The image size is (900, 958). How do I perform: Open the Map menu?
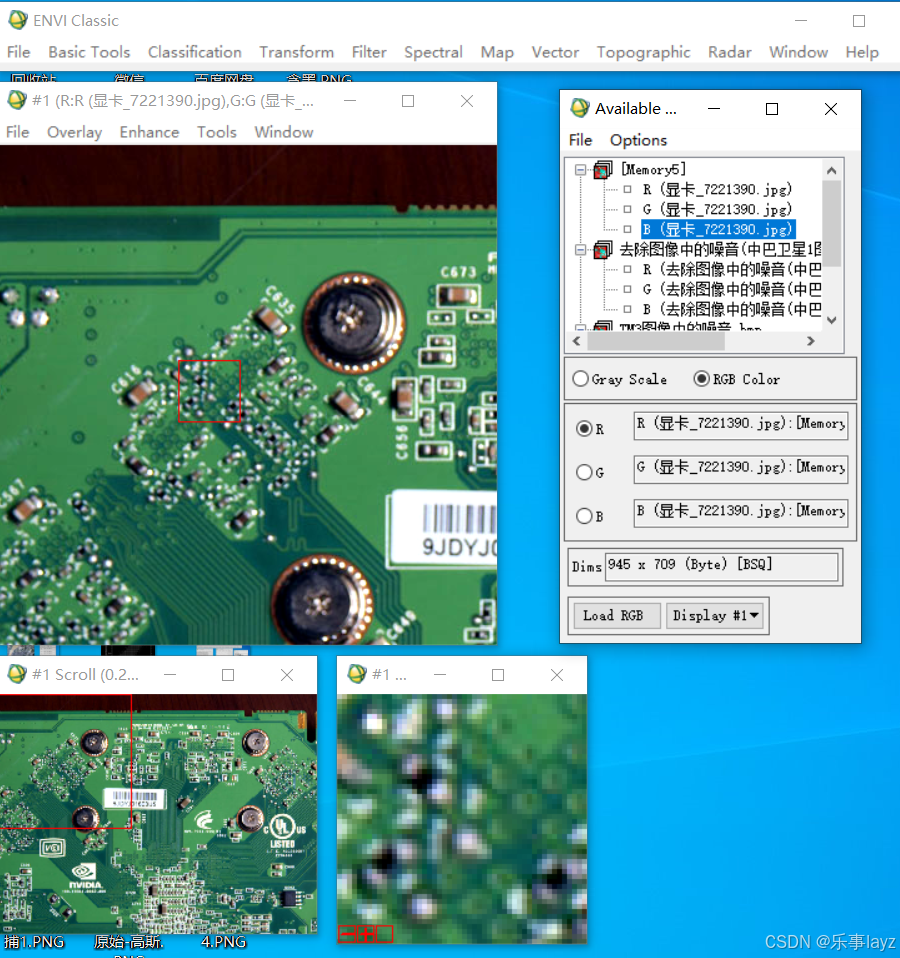pyautogui.click(x=497, y=53)
